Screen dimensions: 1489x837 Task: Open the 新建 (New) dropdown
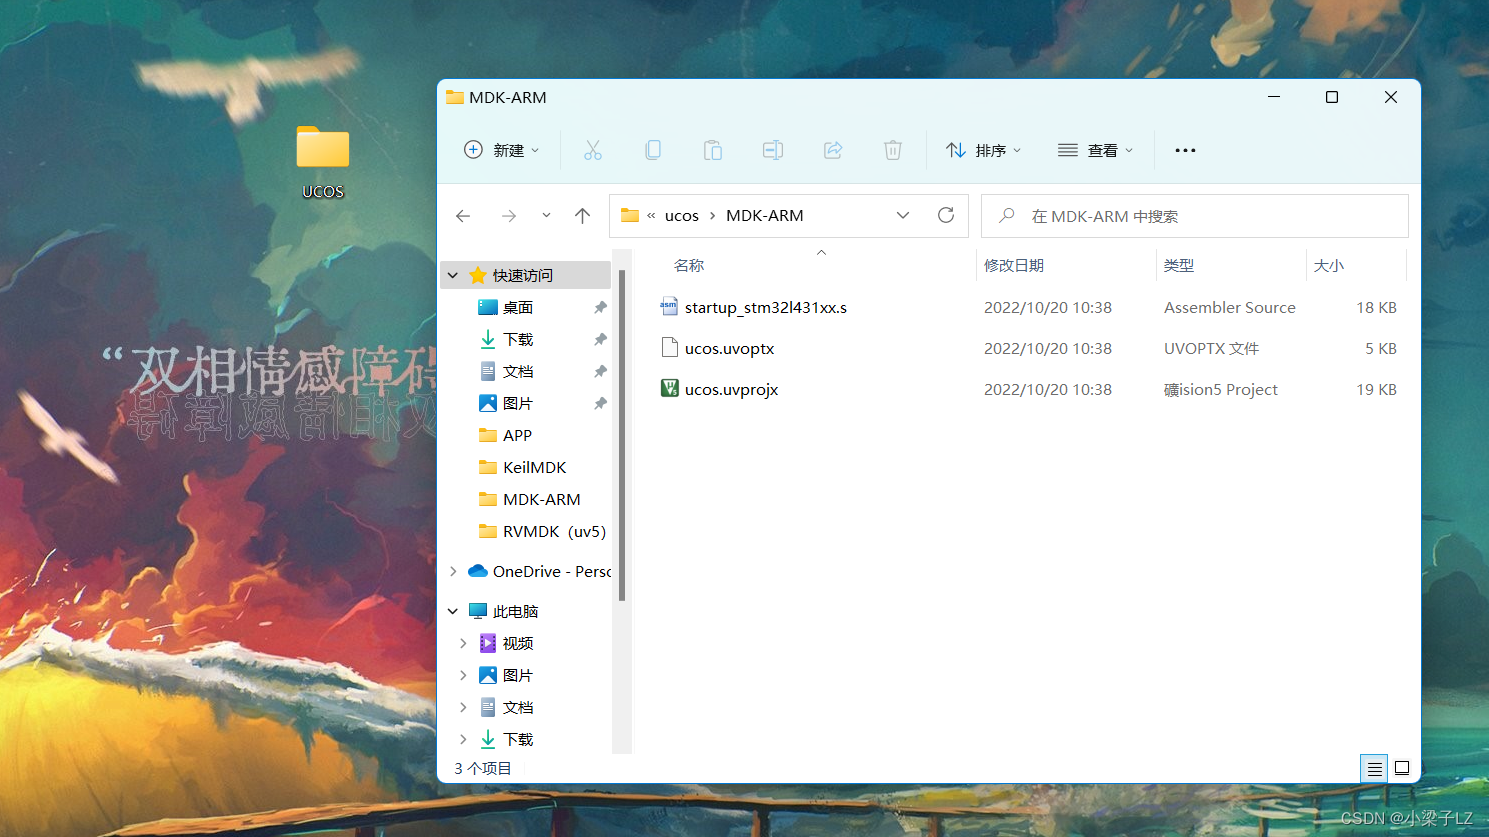(x=501, y=150)
